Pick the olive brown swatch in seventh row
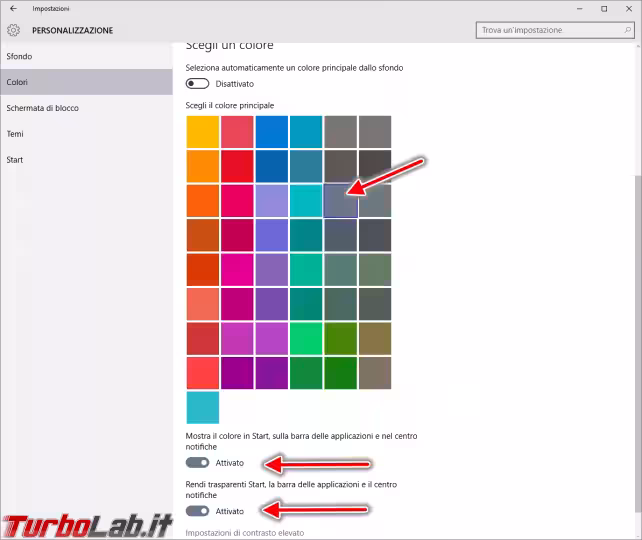642x540 pixels. (375, 339)
